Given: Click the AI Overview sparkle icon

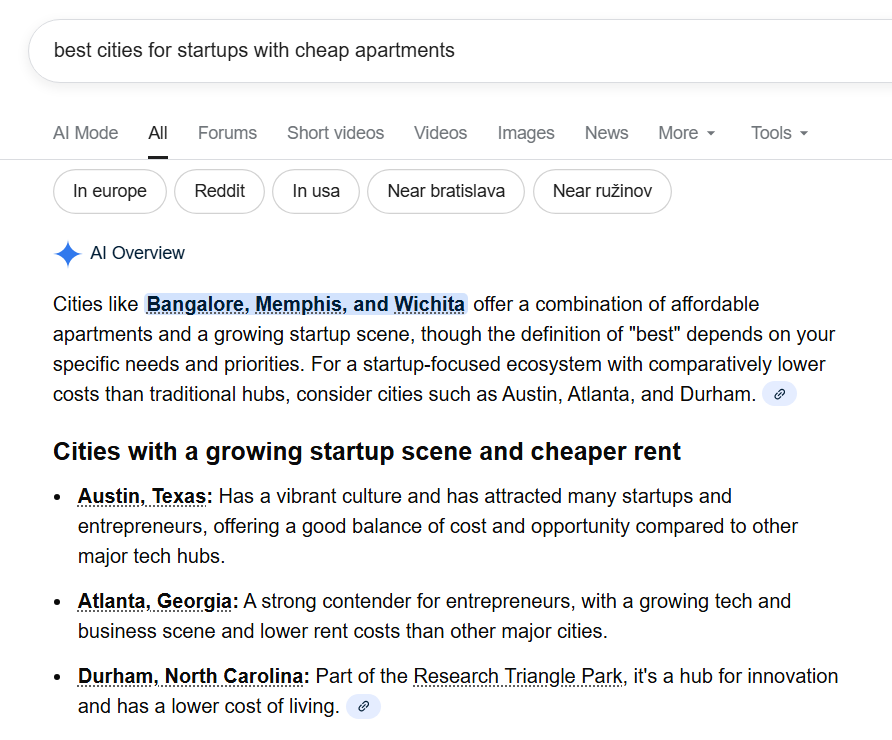Looking at the screenshot, I should (x=66, y=253).
